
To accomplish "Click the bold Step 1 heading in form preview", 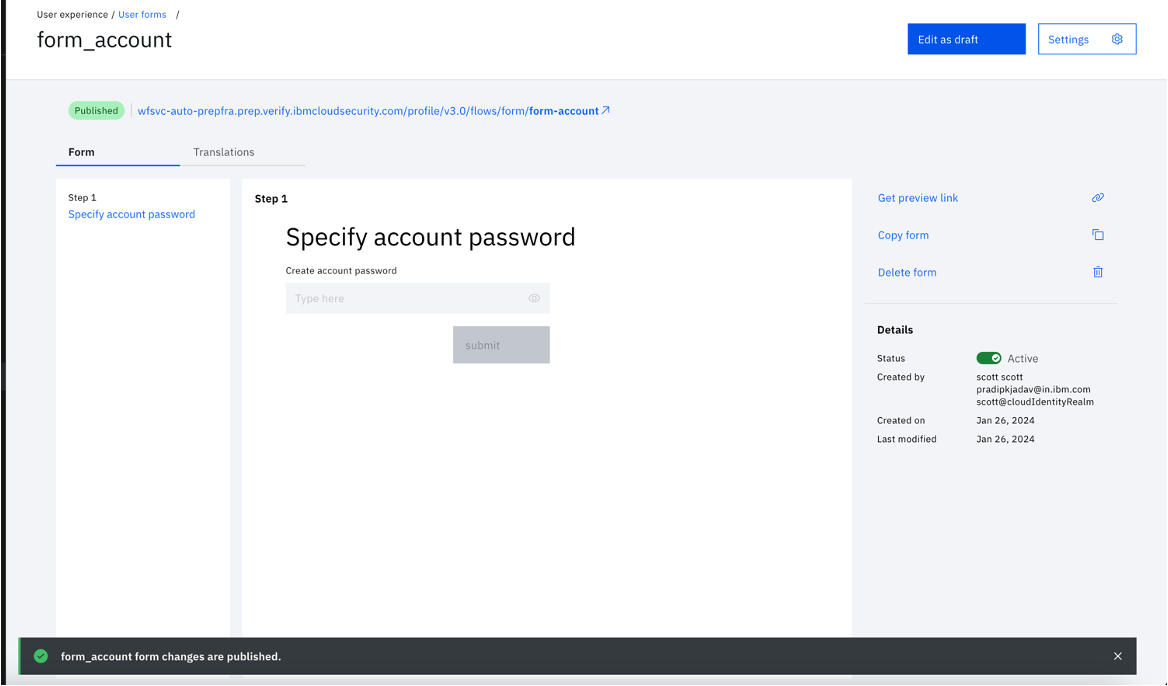I will point(271,198).
